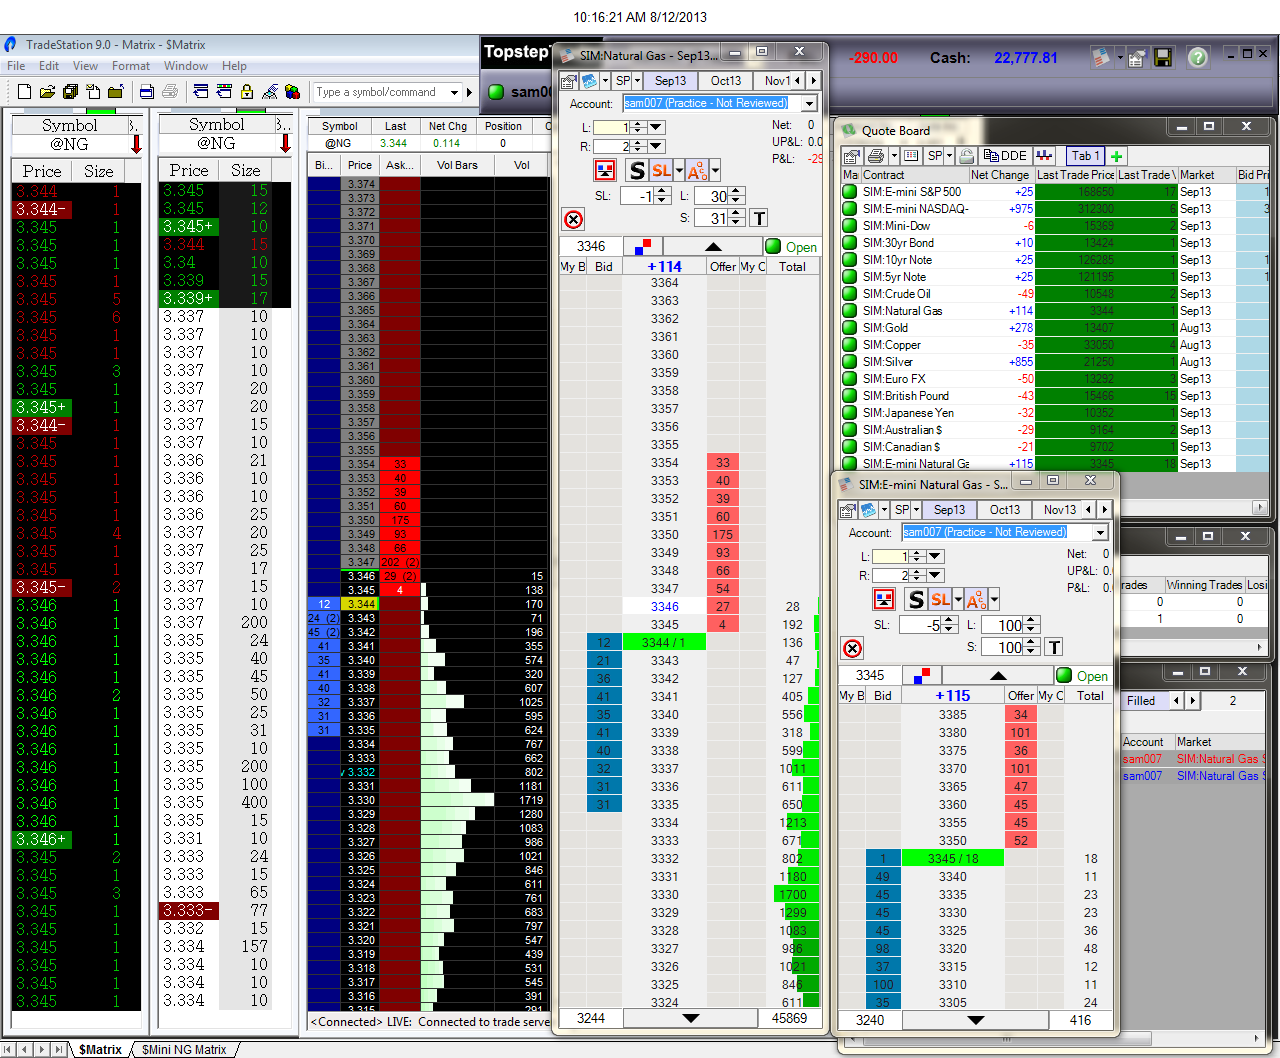This screenshot has width=1280, height=1058.
Task: Click the Vol column header in the Matrix window
Action: (x=522, y=165)
